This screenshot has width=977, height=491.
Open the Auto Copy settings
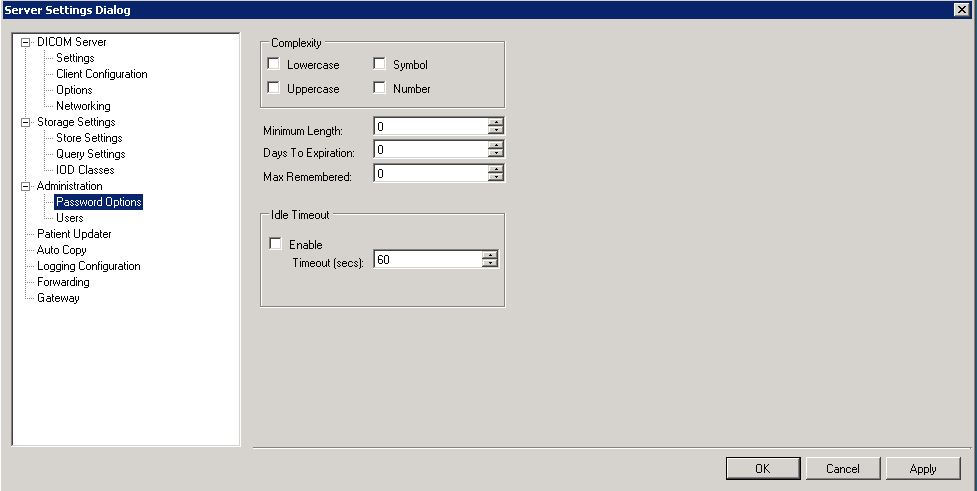pyautogui.click(x=61, y=250)
